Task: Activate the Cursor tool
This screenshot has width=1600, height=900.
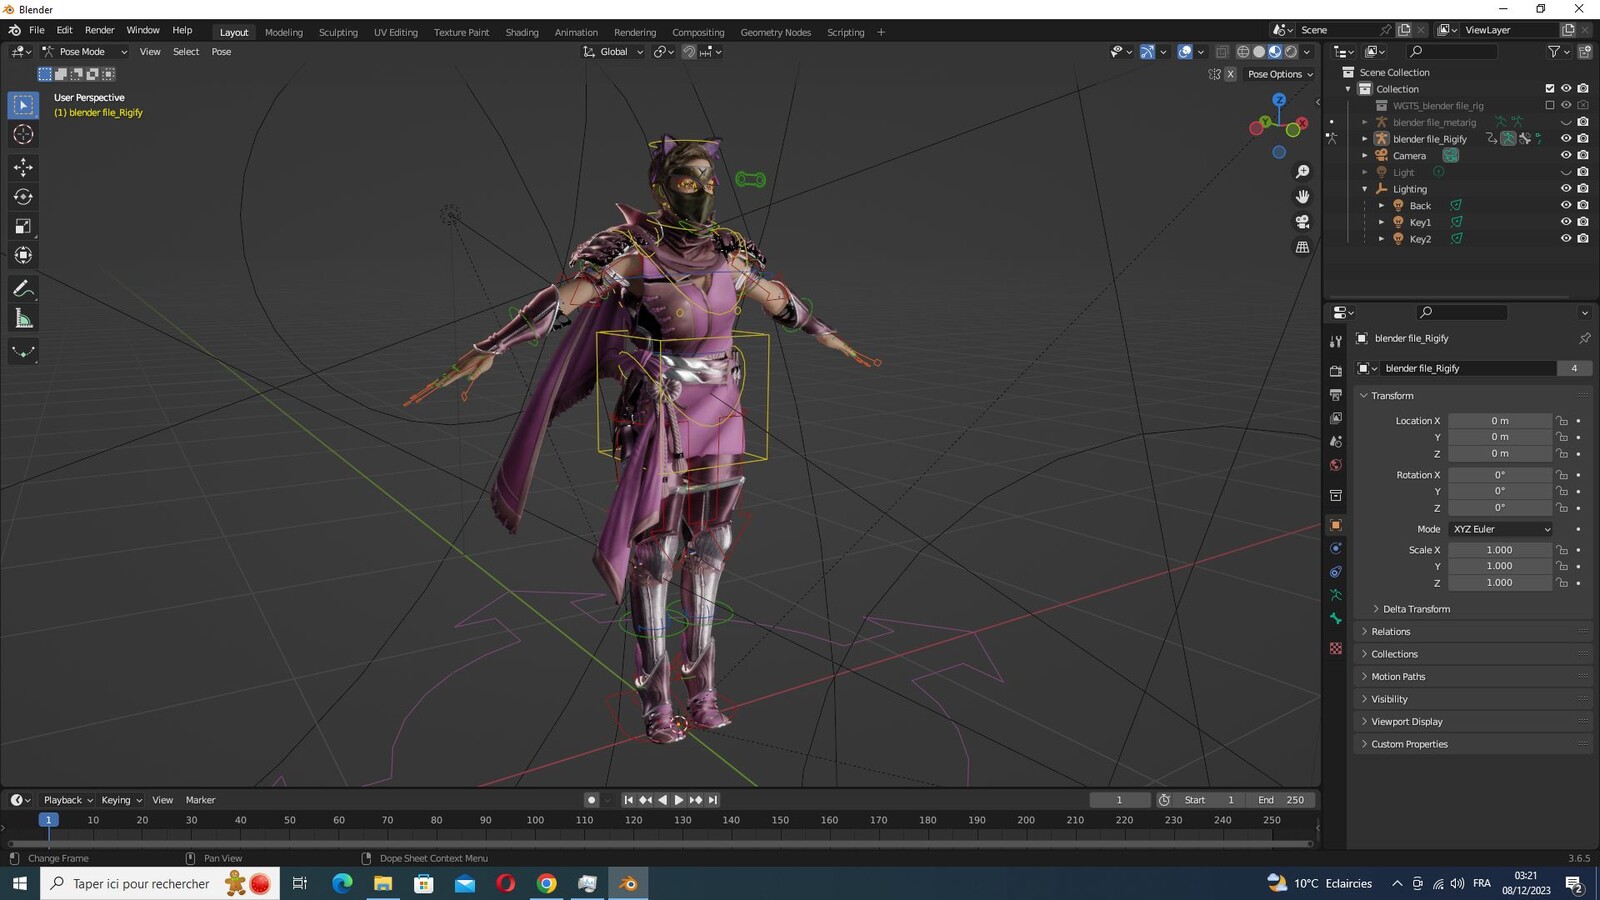Action: 23,134
